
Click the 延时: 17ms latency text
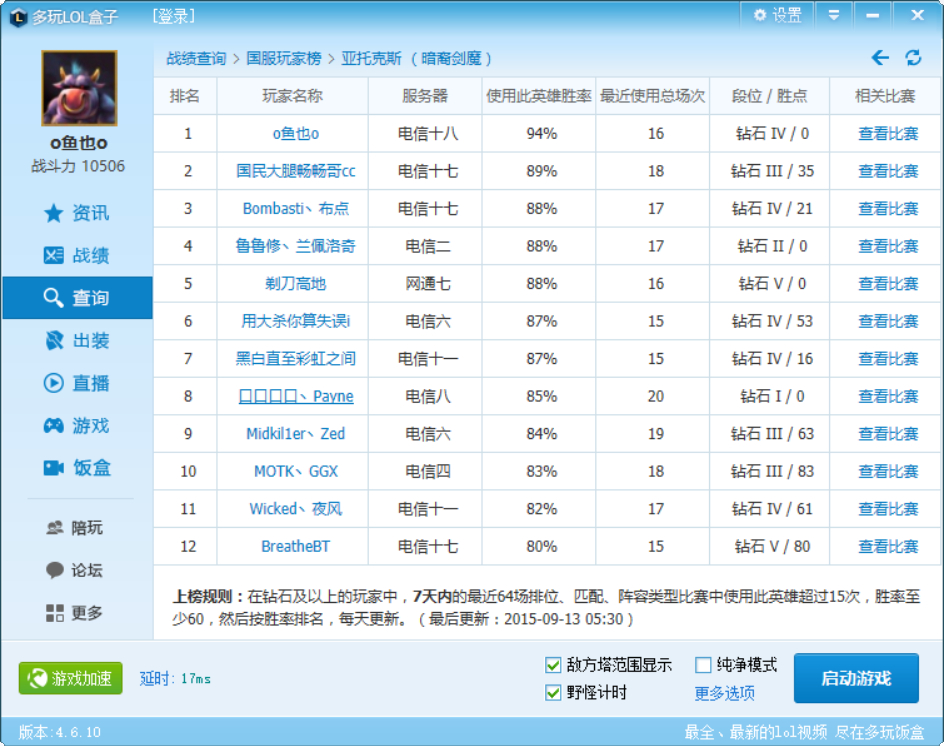pyautogui.click(x=175, y=679)
